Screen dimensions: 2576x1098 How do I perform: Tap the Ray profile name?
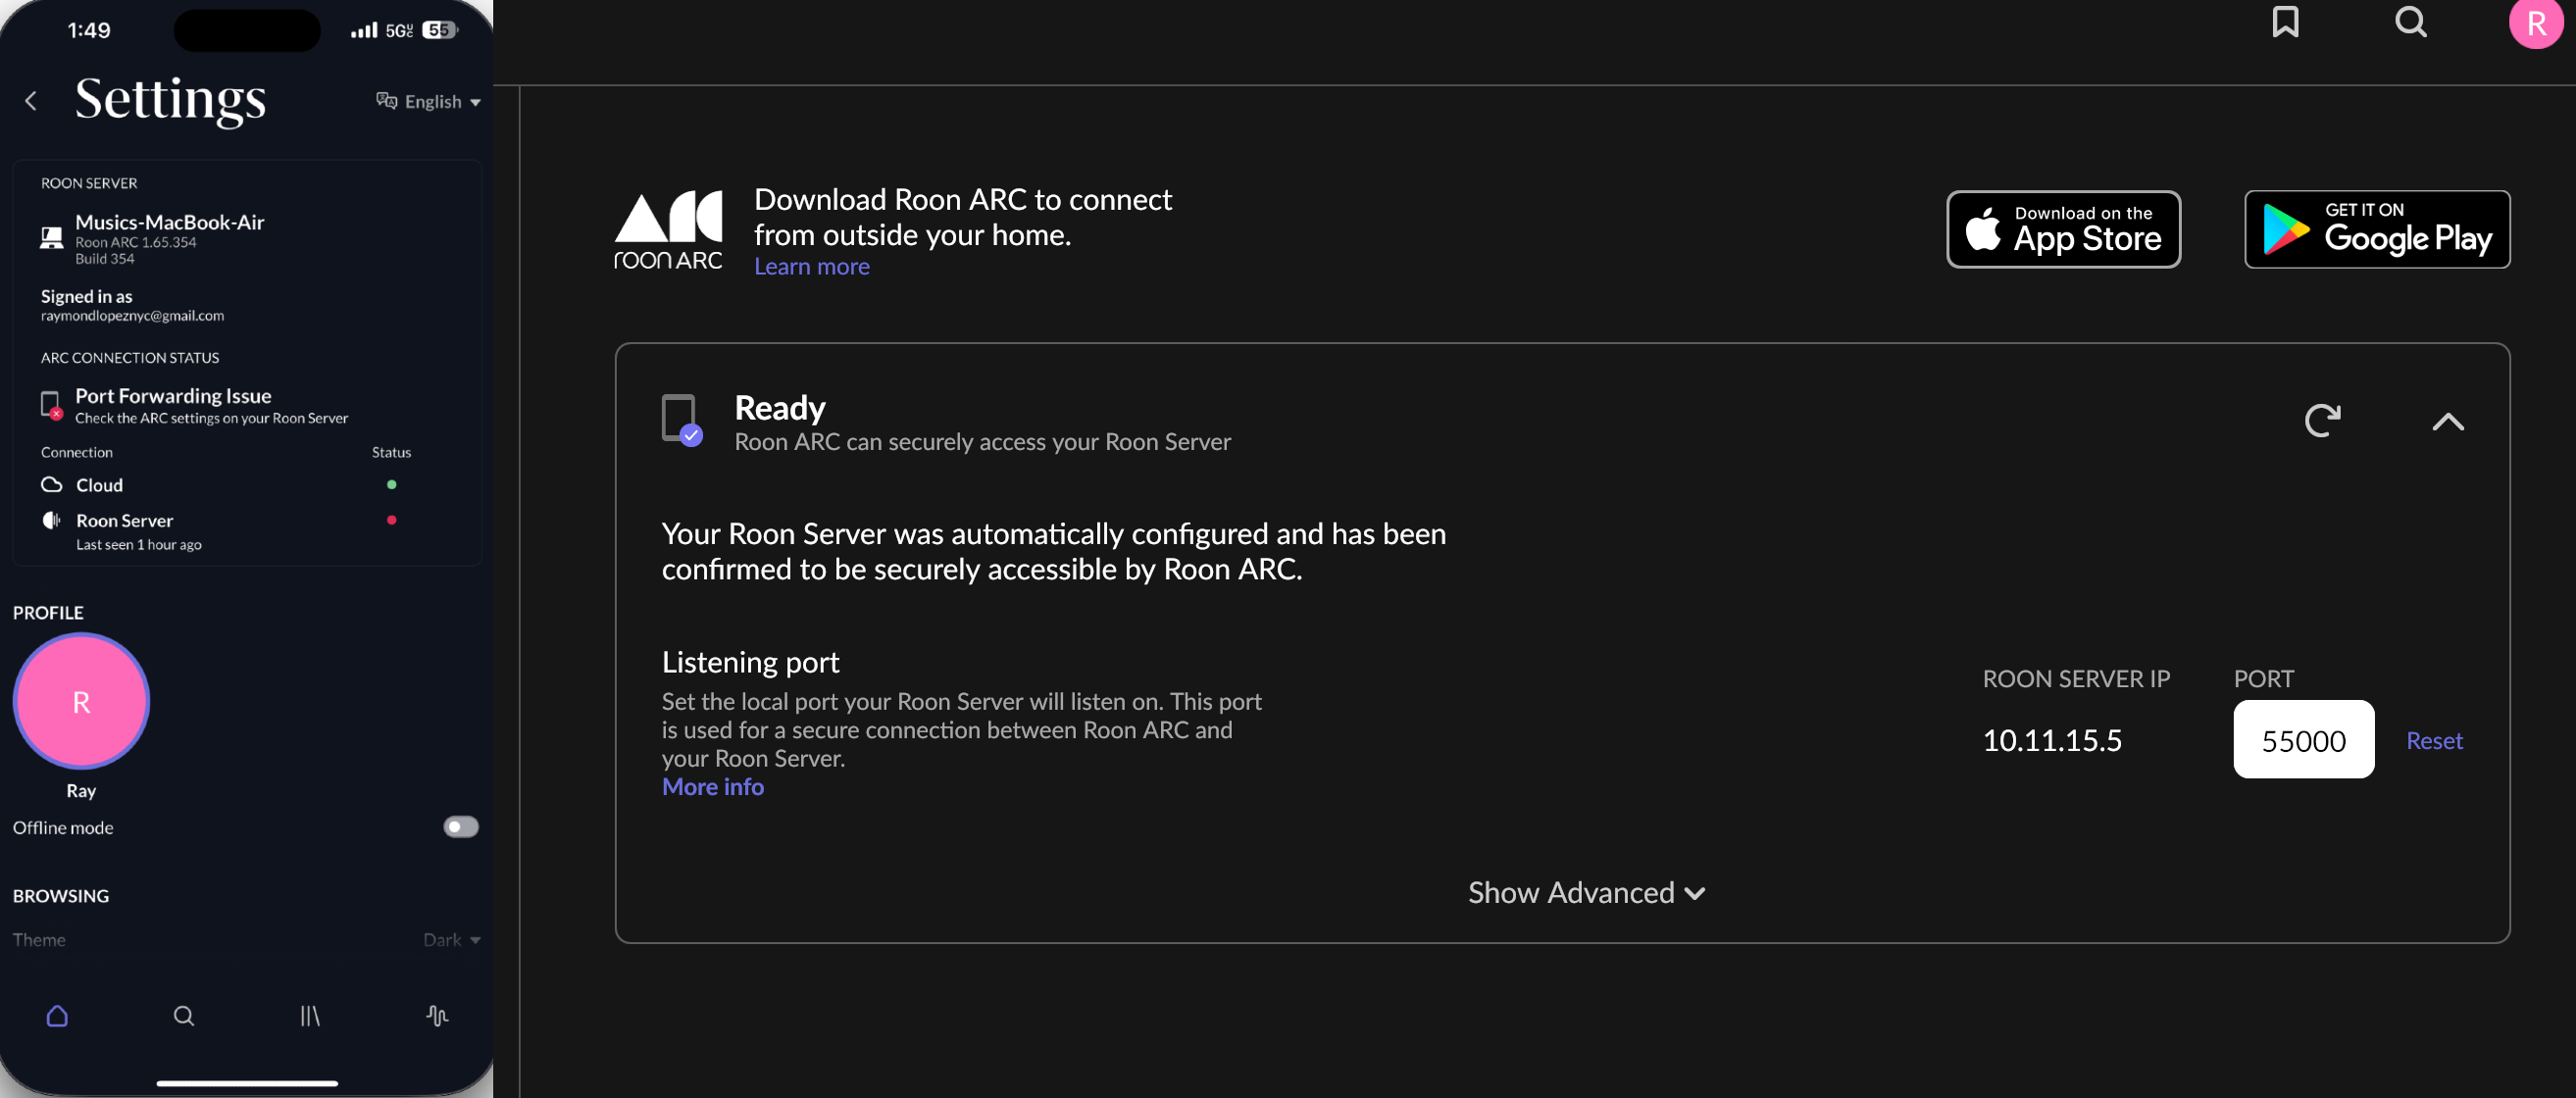click(x=81, y=790)
